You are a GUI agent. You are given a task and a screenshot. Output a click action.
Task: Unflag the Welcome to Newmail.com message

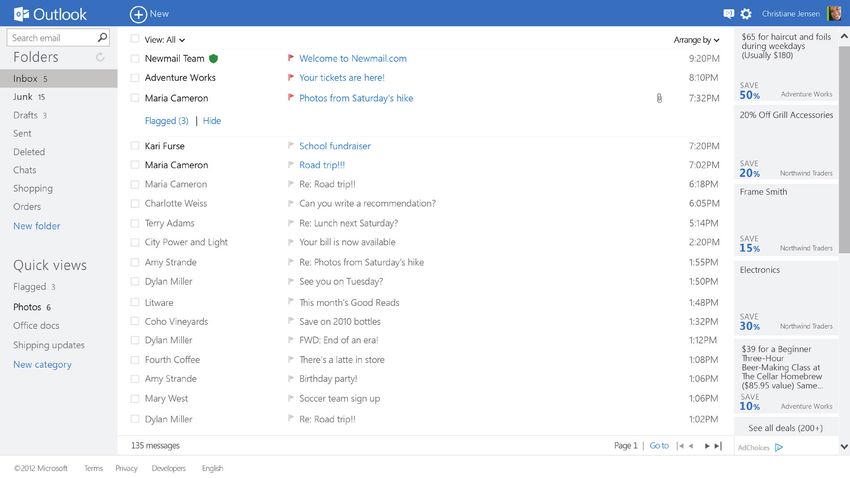pos(291,57)
